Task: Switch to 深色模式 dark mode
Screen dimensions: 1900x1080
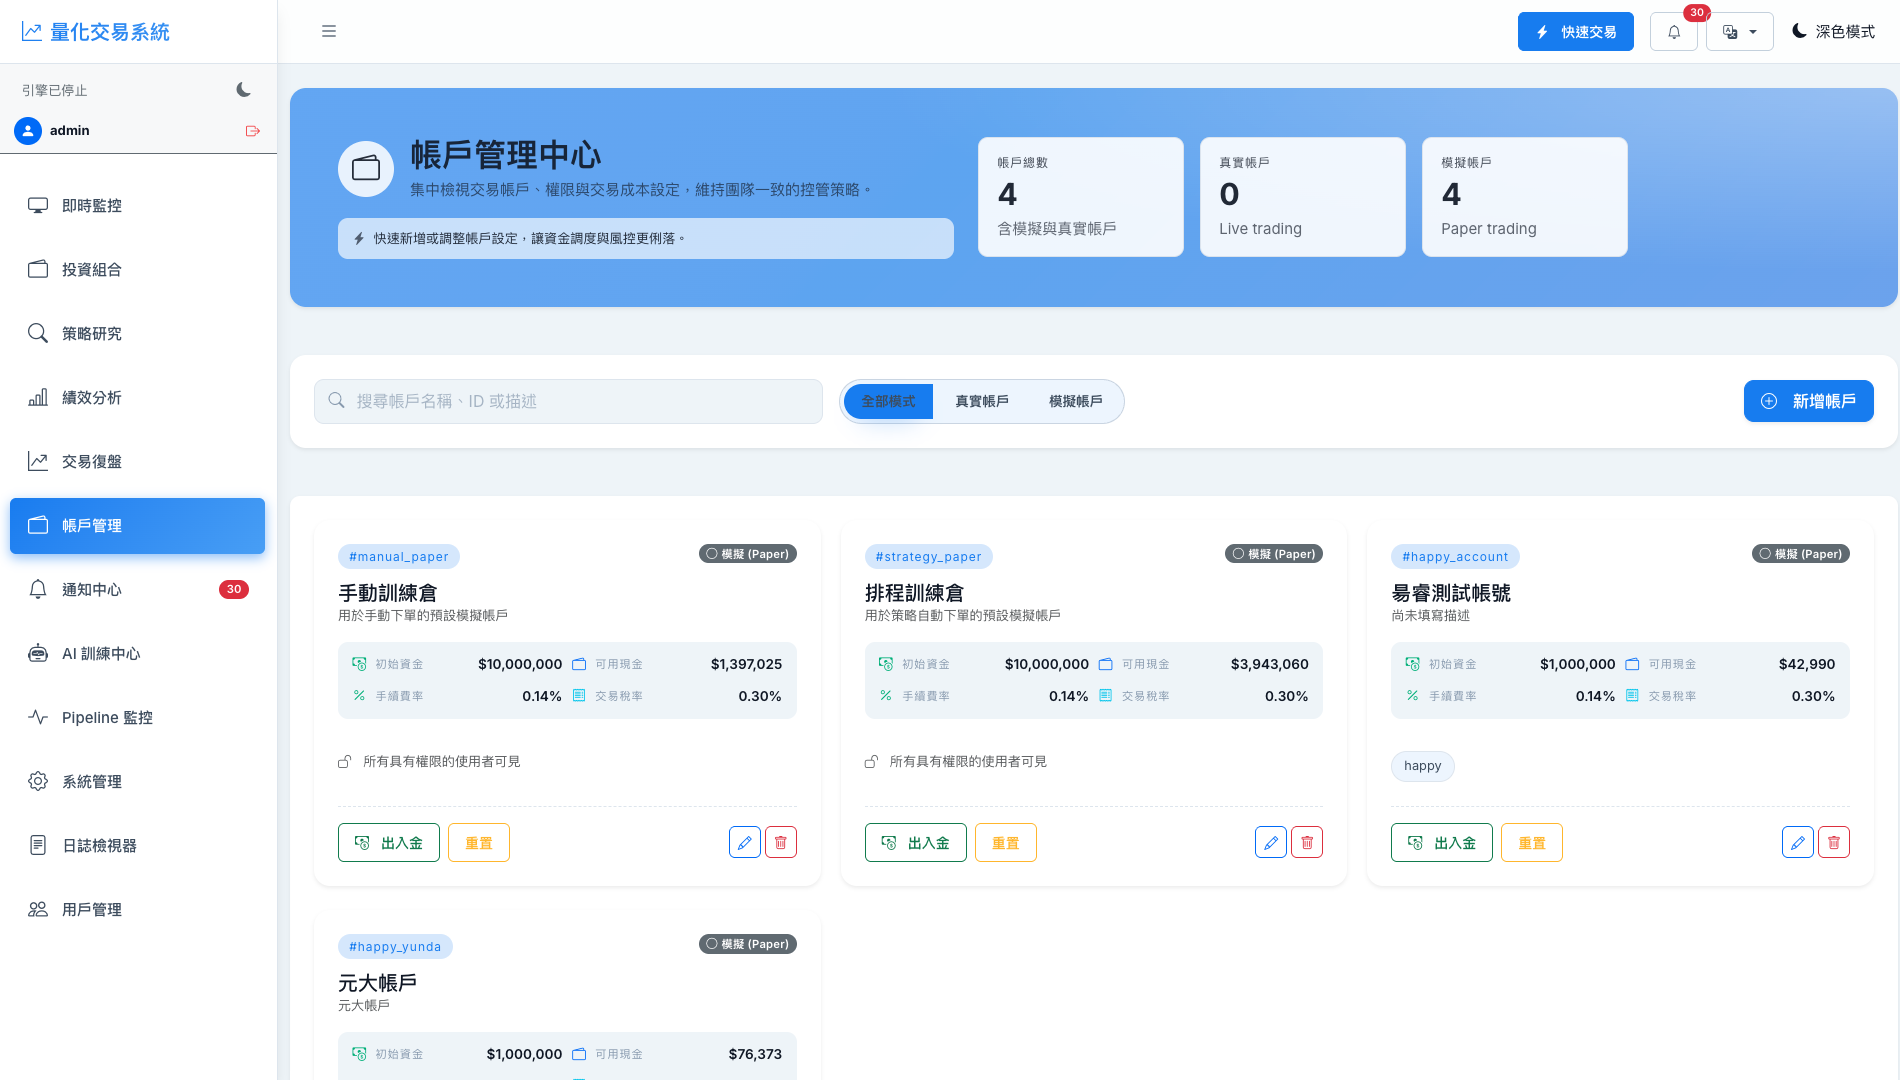Action: pyautogui.click(x=1833, y=32)
